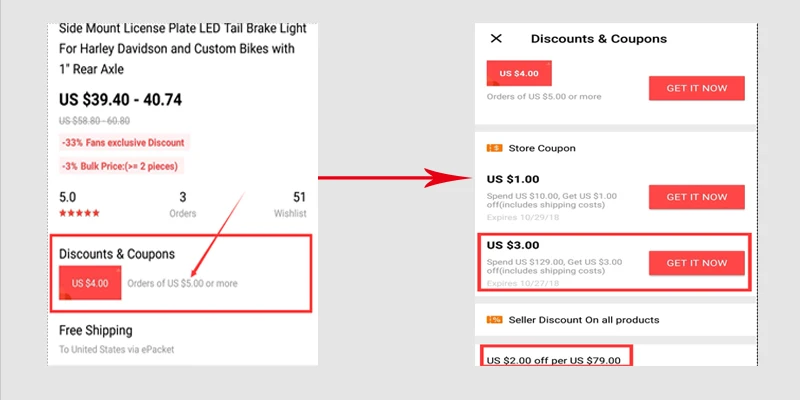The width and height of the screenshot is (800, 400).
Task: Click the -33% Fans exclusive Discount tag
Action: point(124,142)
